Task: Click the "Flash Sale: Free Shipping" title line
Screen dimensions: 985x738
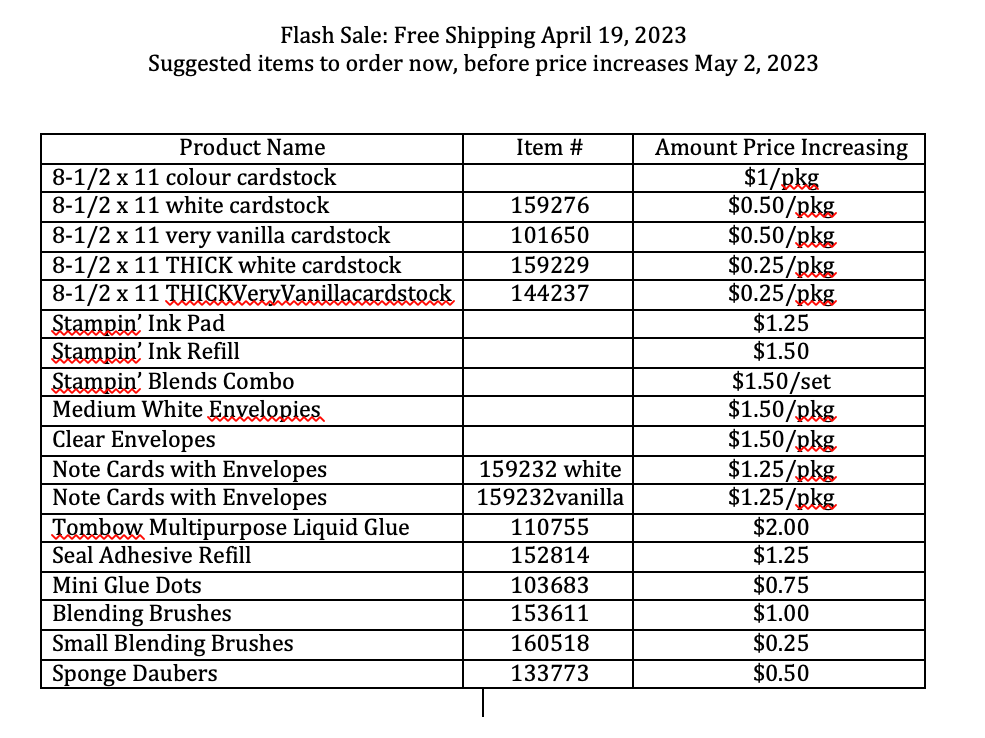Action: [x=483, y=36]
